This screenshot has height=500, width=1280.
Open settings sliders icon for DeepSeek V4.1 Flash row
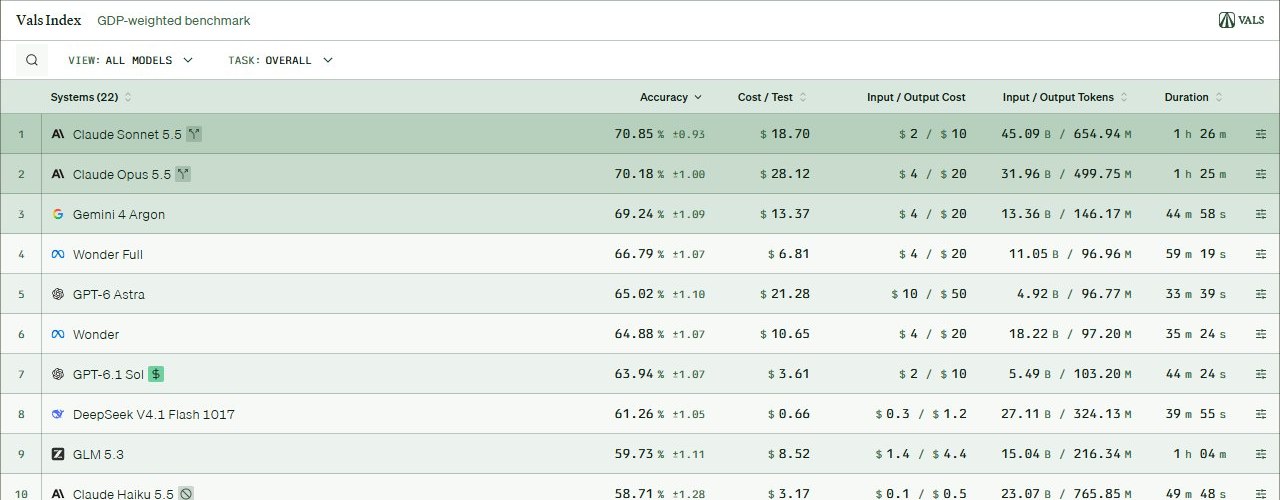1260,414
